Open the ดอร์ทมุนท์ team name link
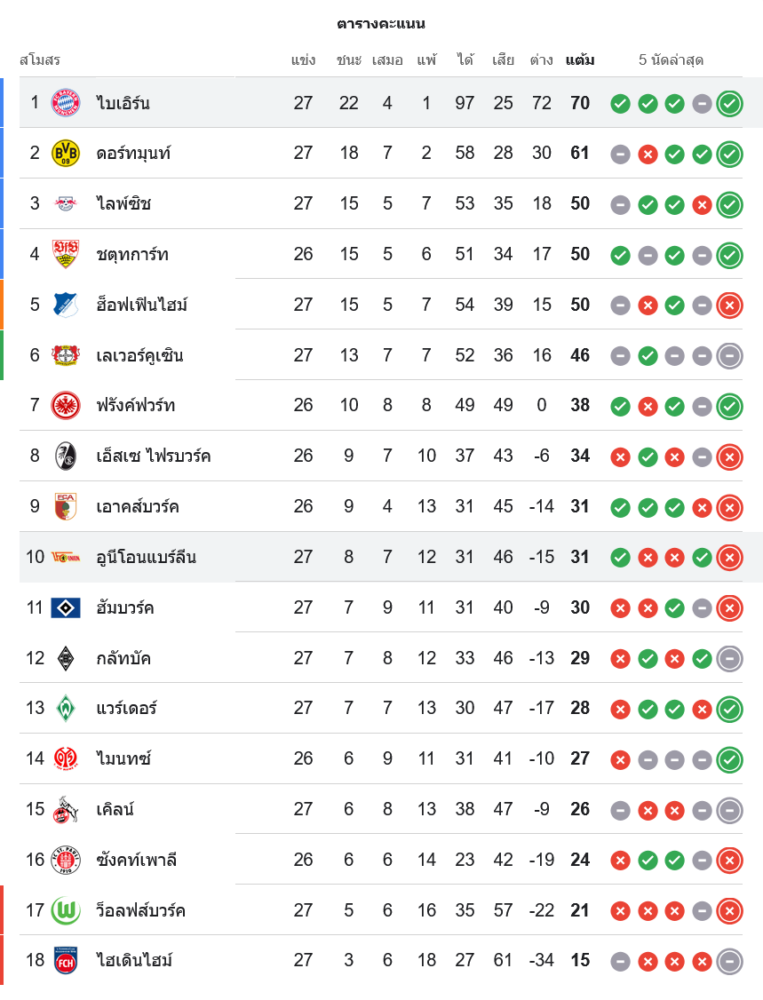 [x=134, y=153]
